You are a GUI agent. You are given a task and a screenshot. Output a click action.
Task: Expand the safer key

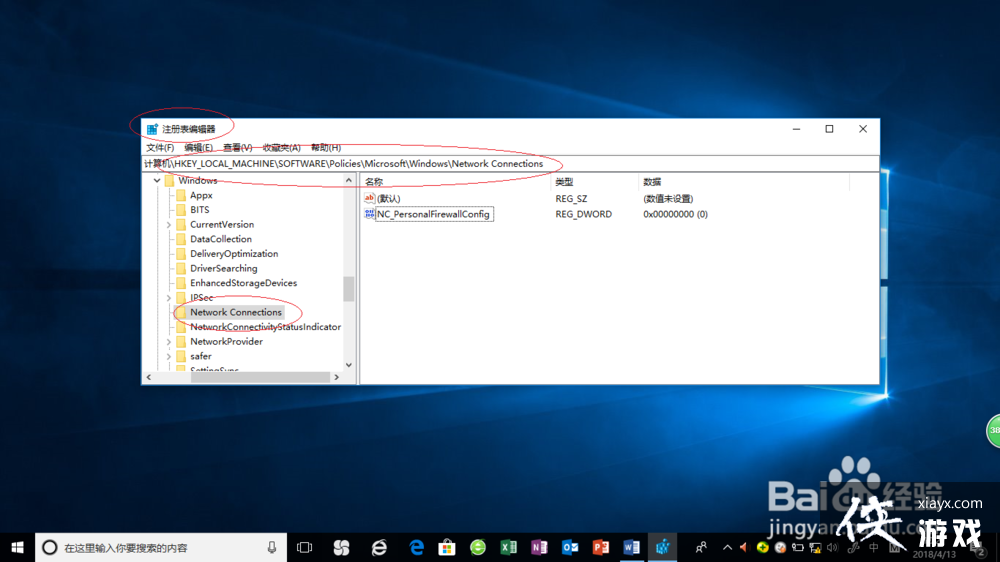(169, 357)
